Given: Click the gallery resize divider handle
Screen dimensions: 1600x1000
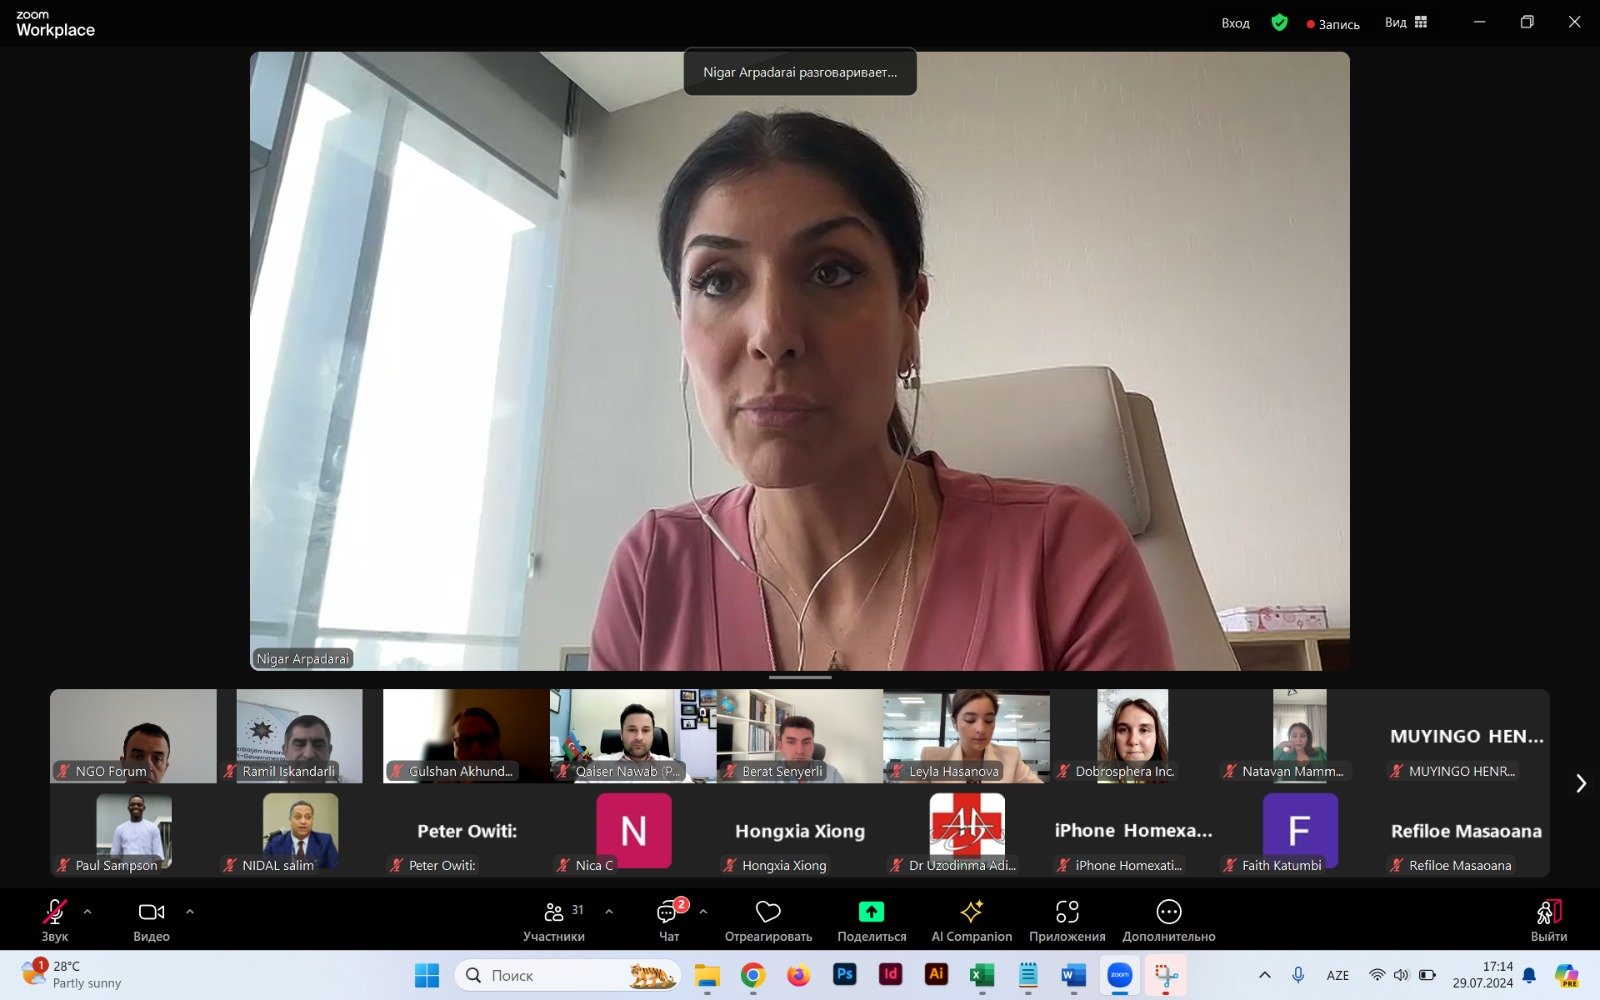Looking at the screenshot, I should coord(800,678).
